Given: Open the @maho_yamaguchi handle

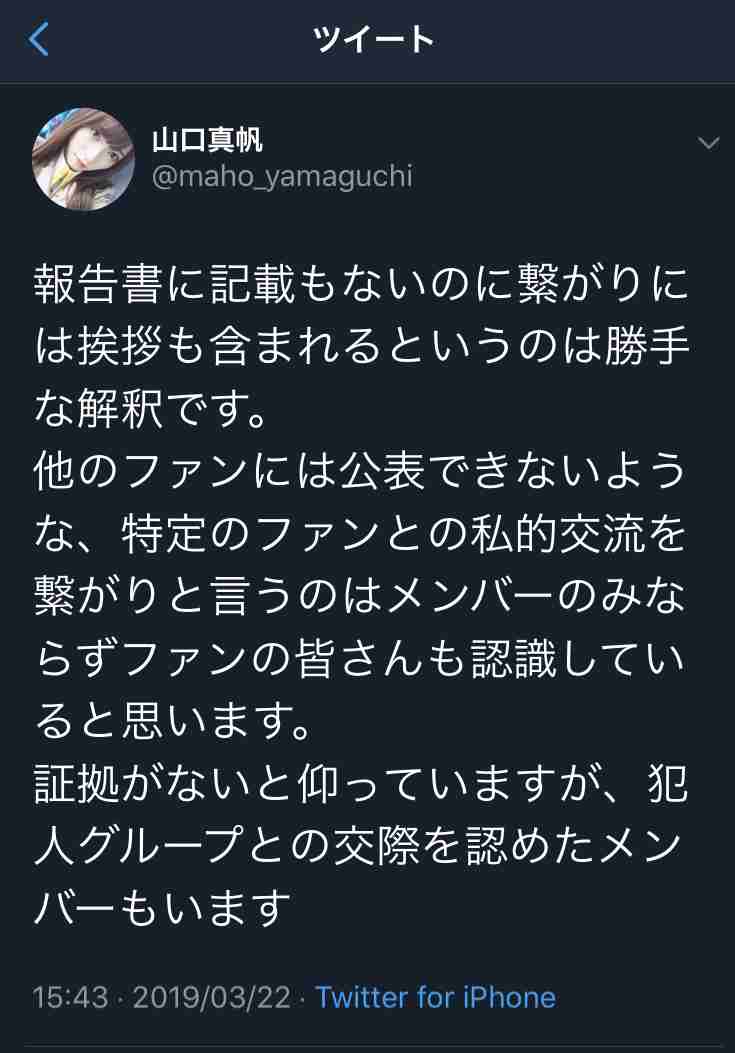Looking at the screenshot, I should (282, 177).
